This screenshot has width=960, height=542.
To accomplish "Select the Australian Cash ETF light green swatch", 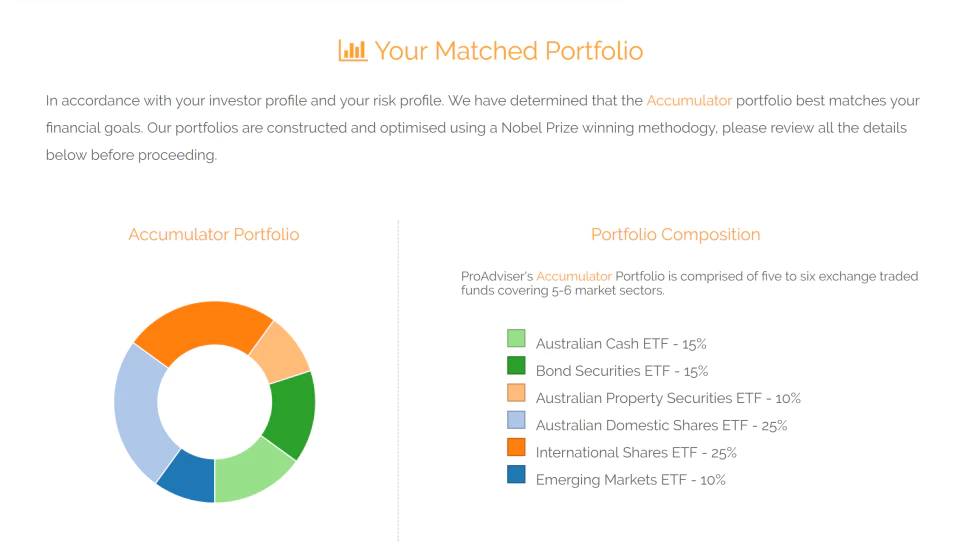I will (516, 338).
